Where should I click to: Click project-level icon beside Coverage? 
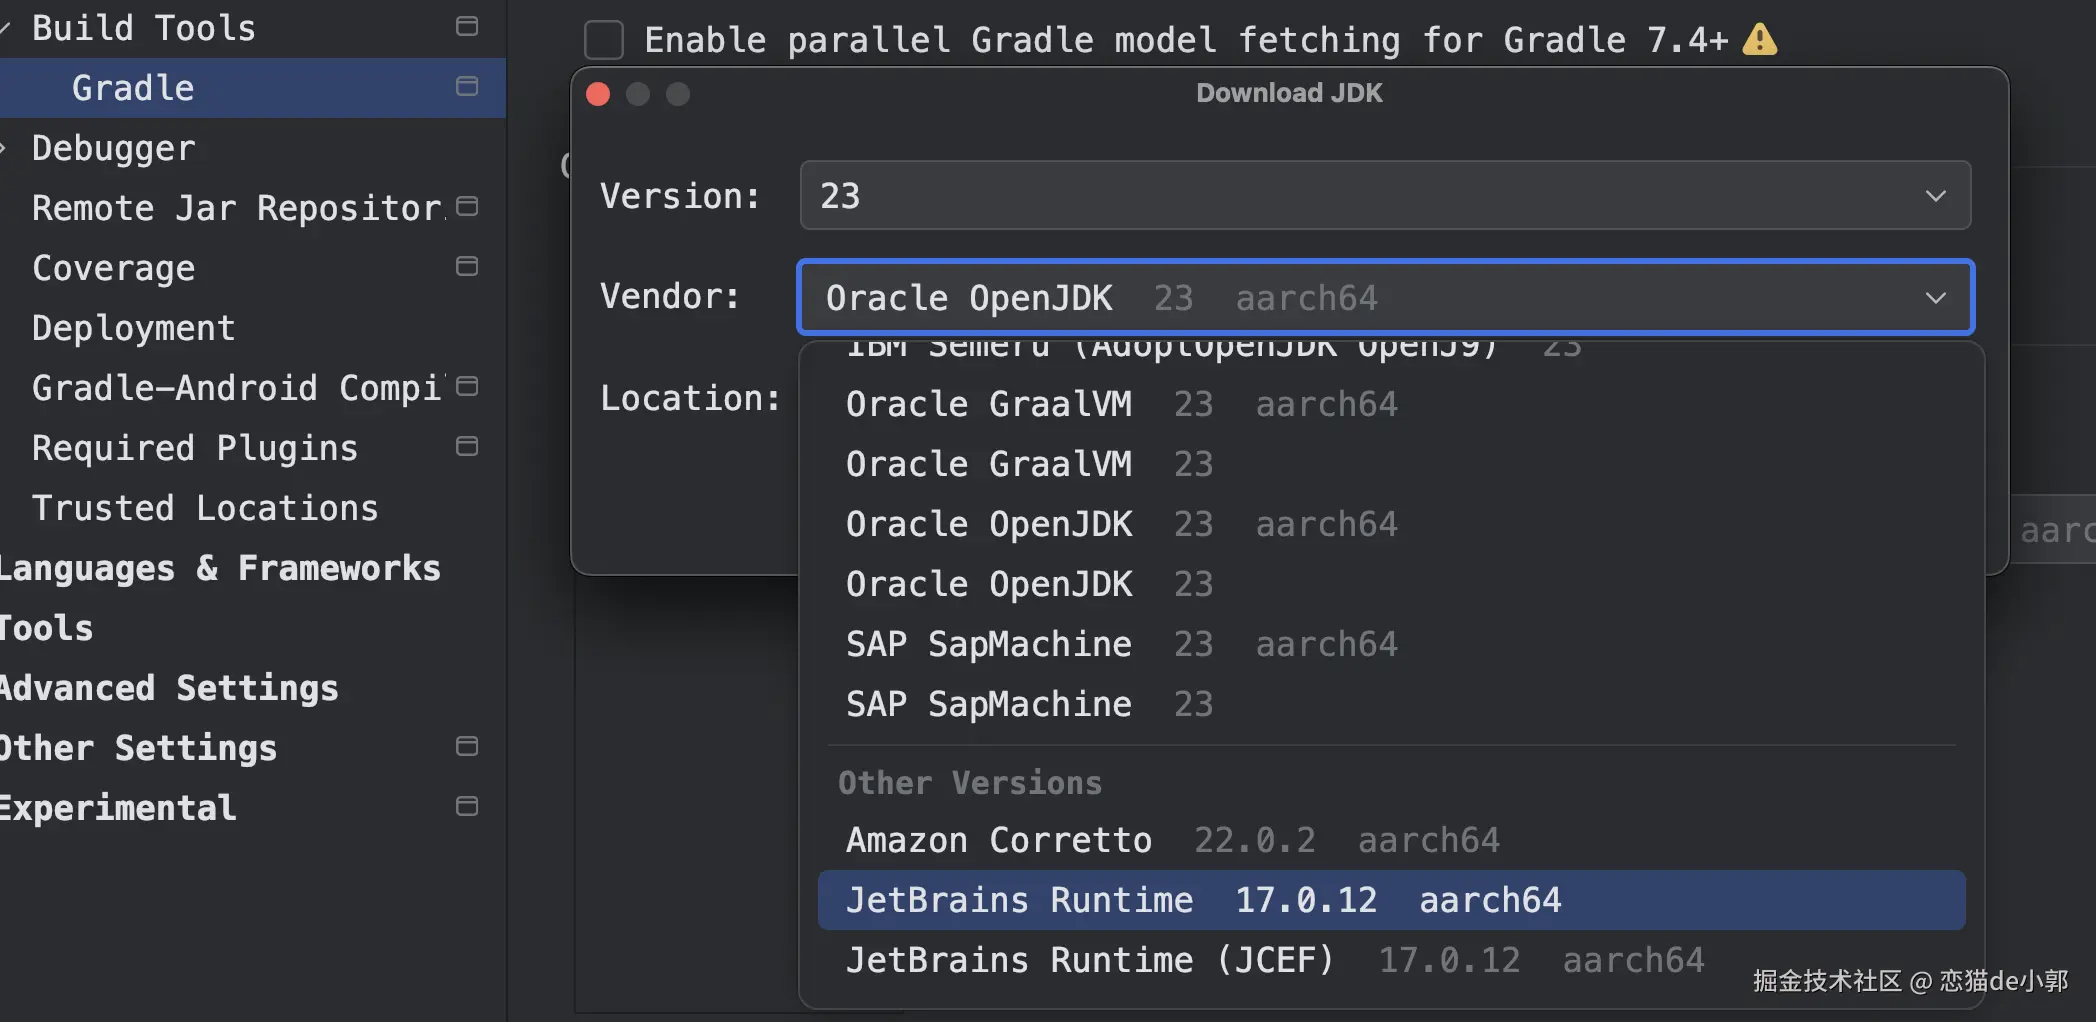coord(466,267)
